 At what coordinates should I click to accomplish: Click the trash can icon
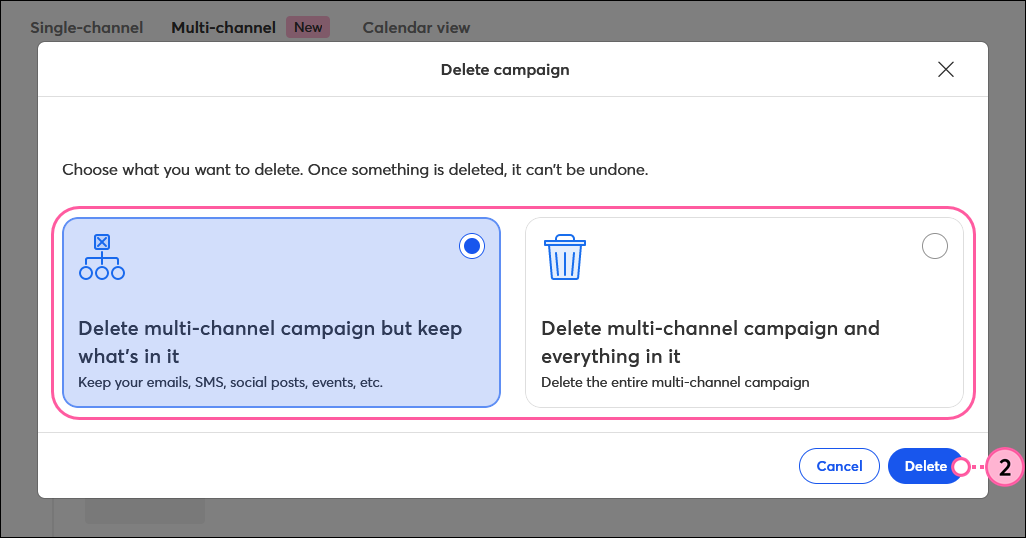click(565, 257)
